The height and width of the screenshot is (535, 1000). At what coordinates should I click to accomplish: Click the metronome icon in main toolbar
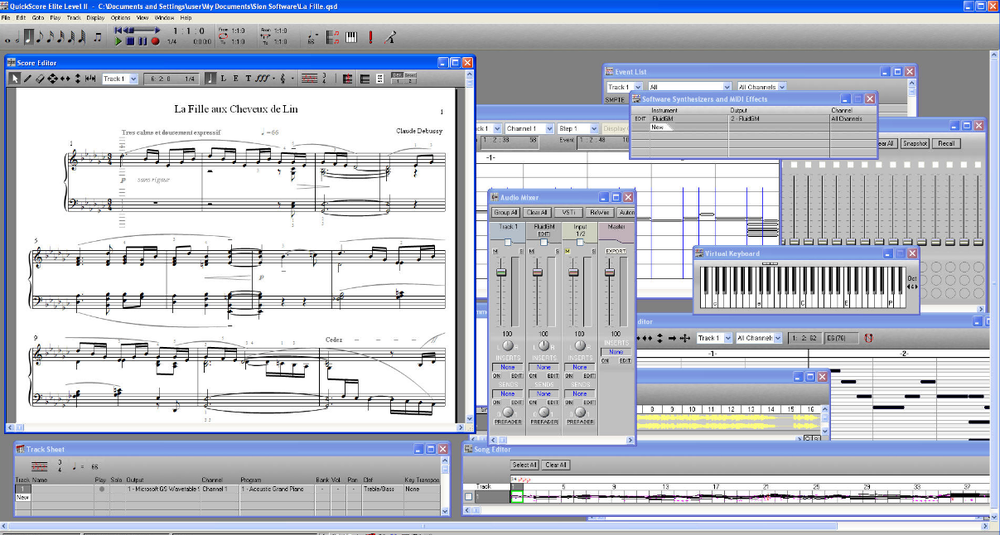[390, 37]
